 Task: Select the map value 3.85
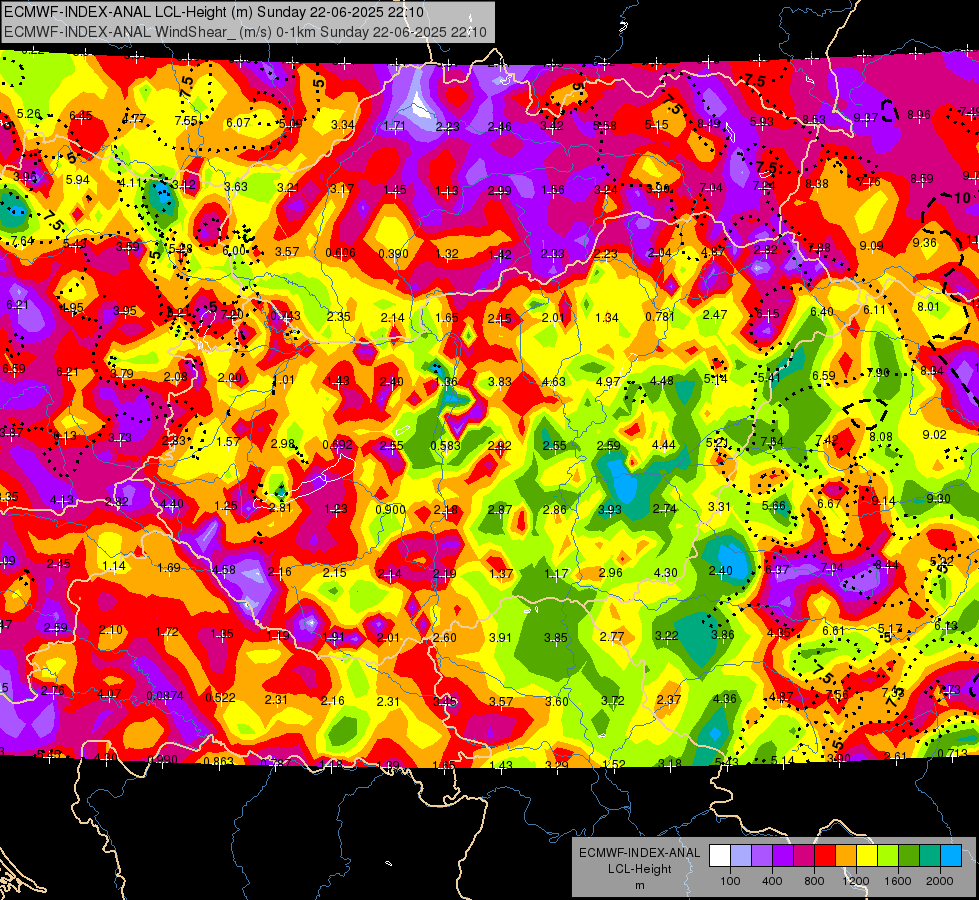point(555,638)
